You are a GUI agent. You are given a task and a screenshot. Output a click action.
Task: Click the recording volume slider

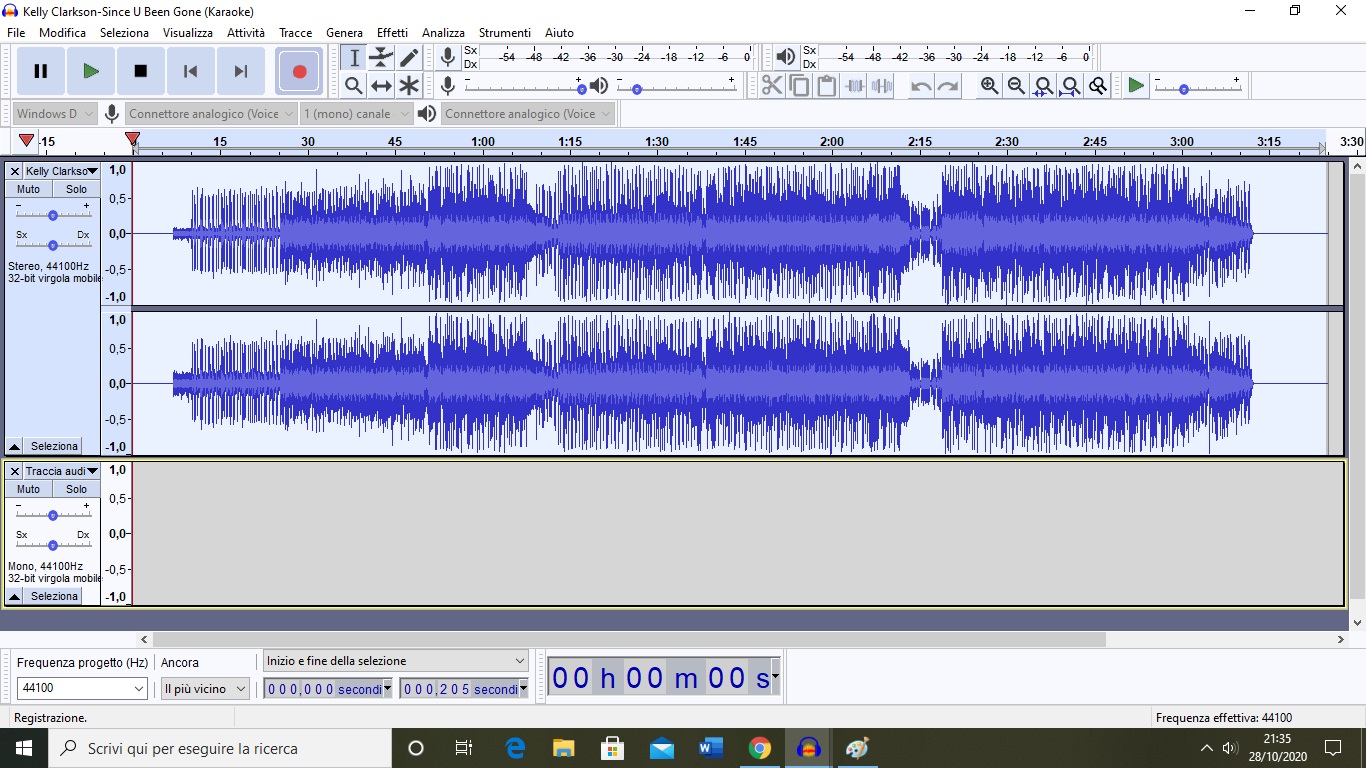pyautogui.click(x=524, y=86)
